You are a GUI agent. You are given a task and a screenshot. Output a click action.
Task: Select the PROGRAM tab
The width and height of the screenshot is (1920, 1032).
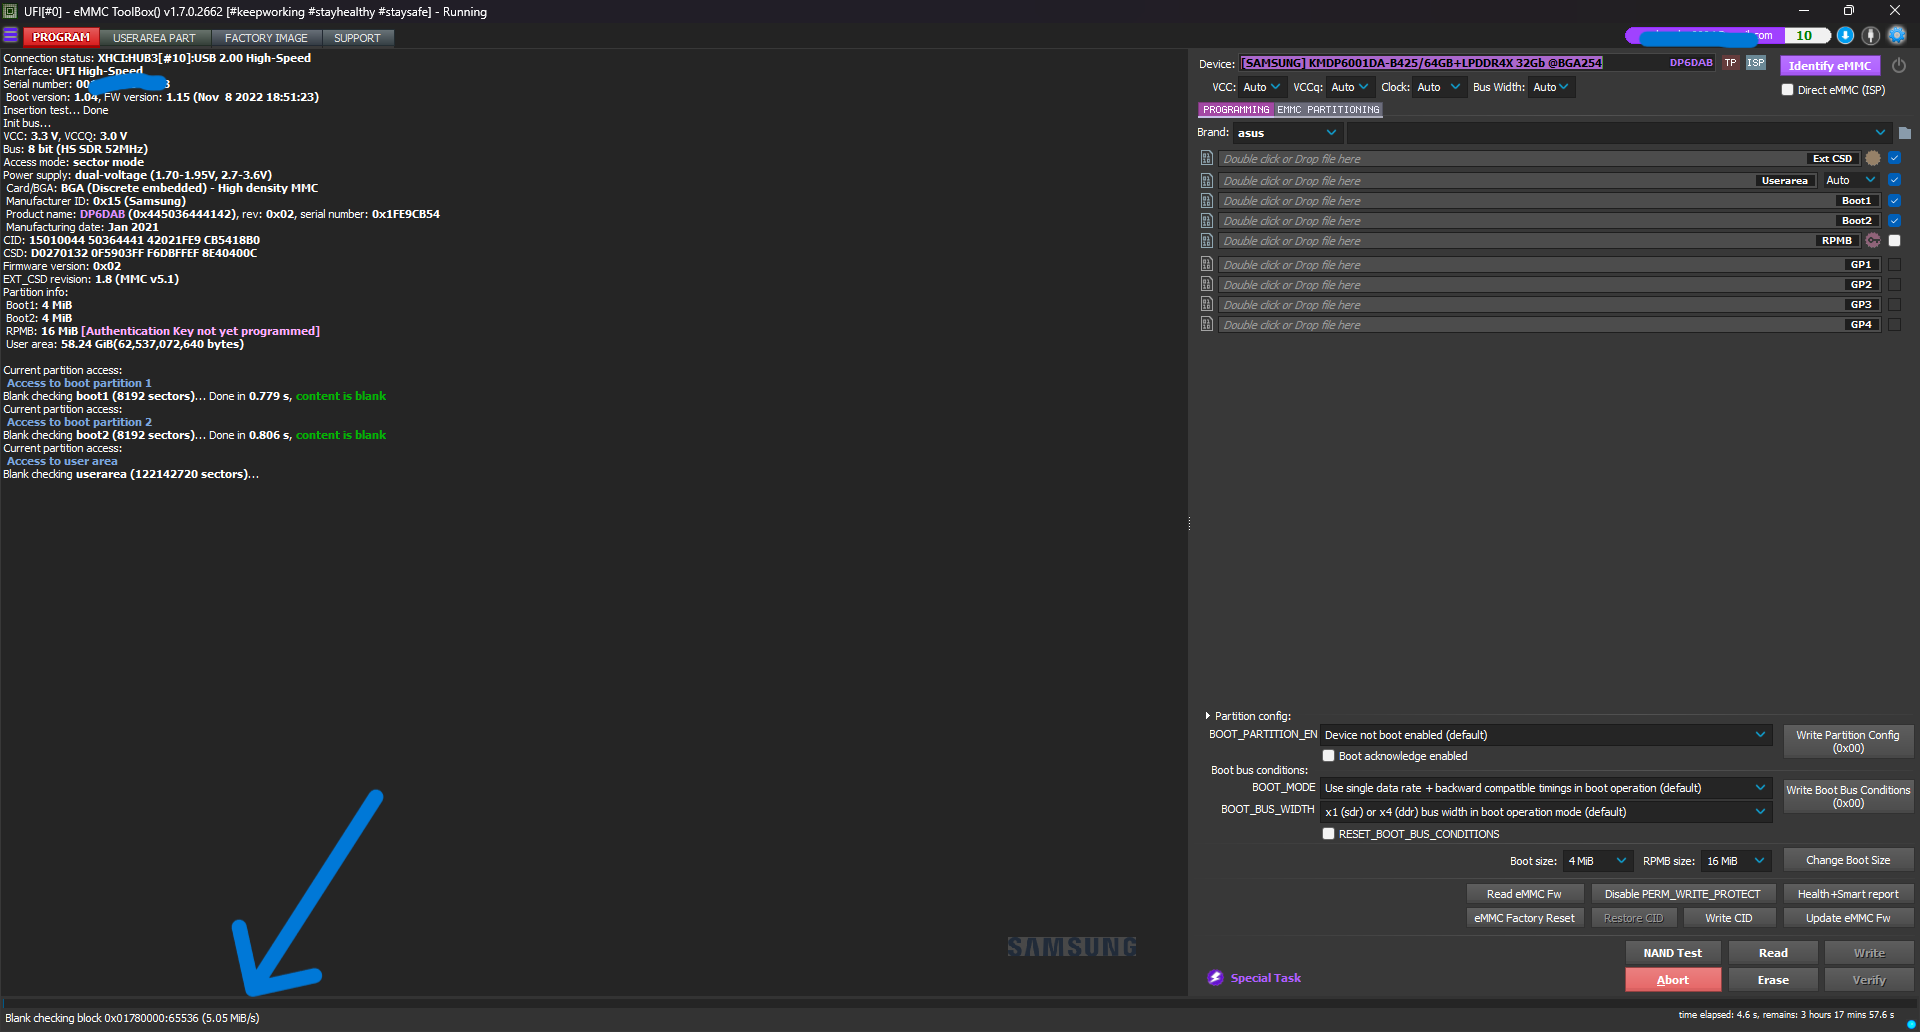[x=61, y=37]
